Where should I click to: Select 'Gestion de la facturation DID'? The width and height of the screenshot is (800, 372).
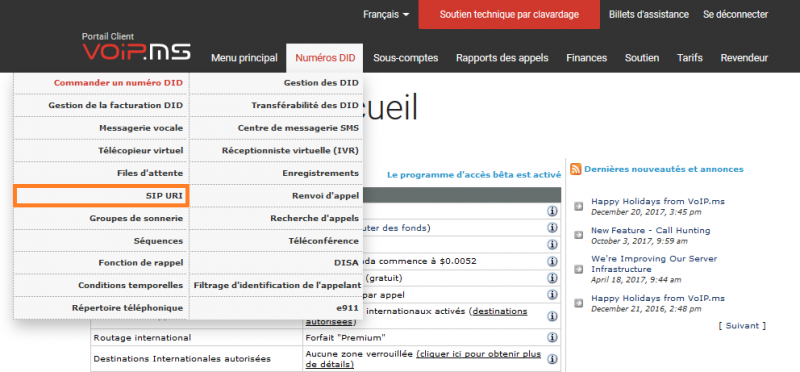pyautogui.click(x=101, y=106)
